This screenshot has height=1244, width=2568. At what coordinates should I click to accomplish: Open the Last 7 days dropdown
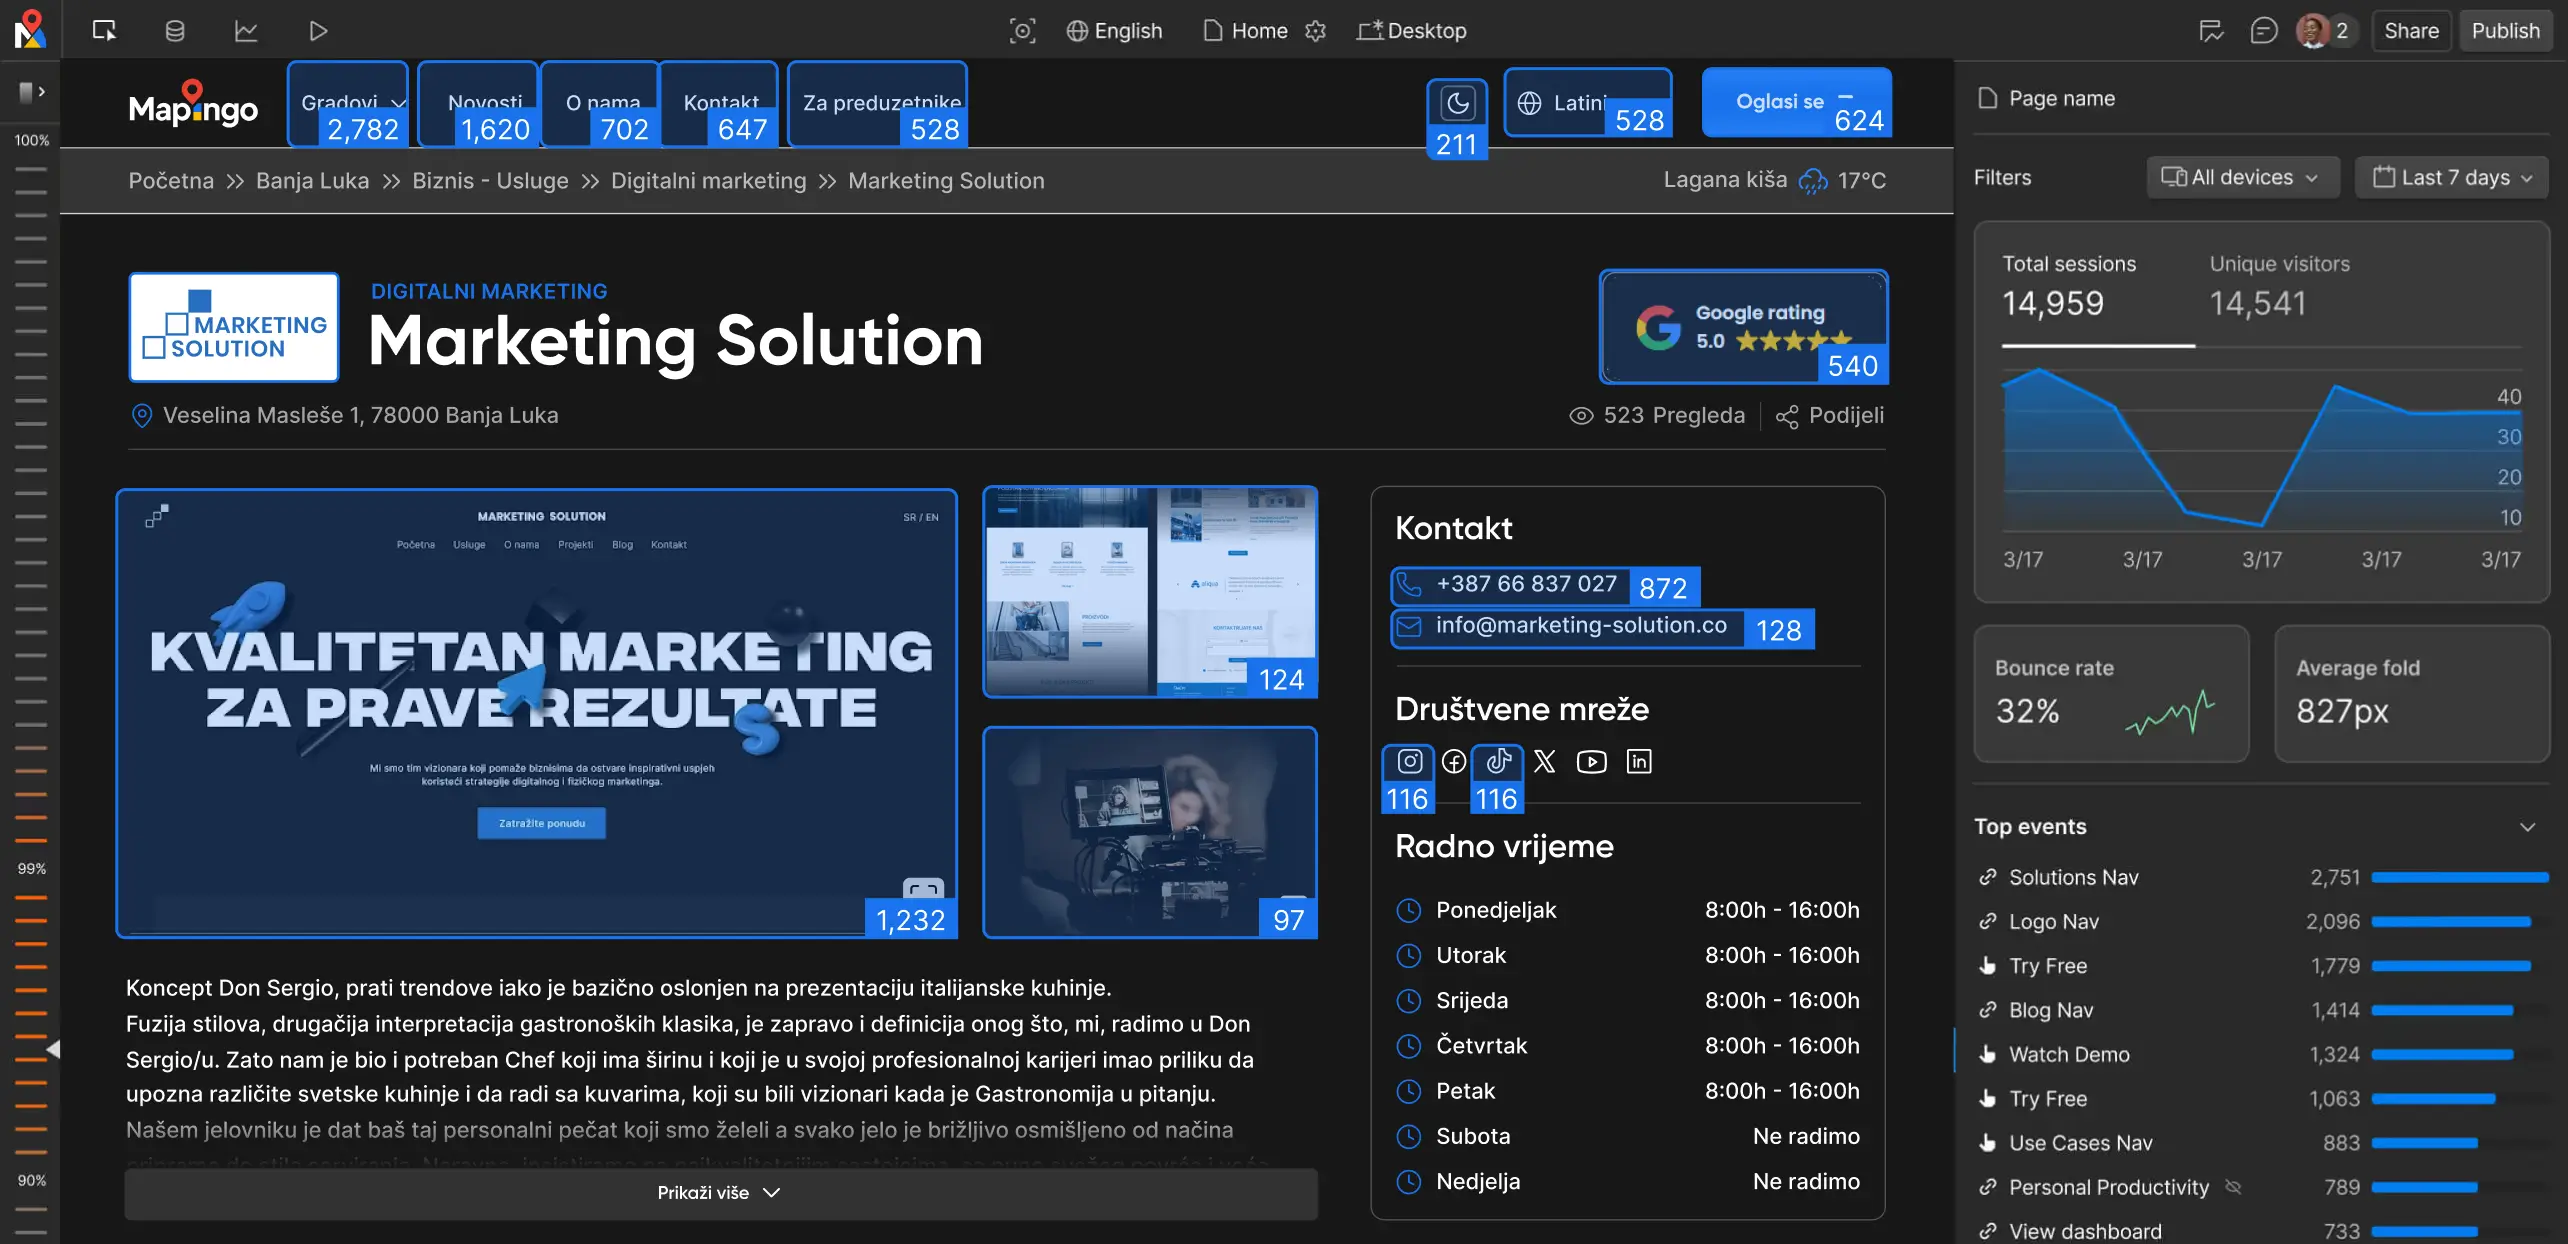pyautogui.click(x=2451, y=178)
